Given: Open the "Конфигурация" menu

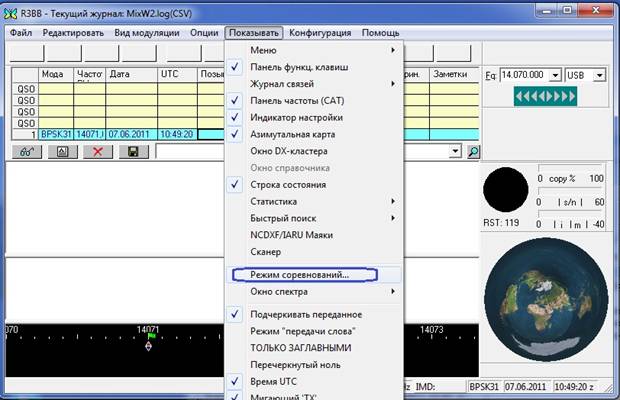Looking at the screenshot, I should click(x=320, y=33).
